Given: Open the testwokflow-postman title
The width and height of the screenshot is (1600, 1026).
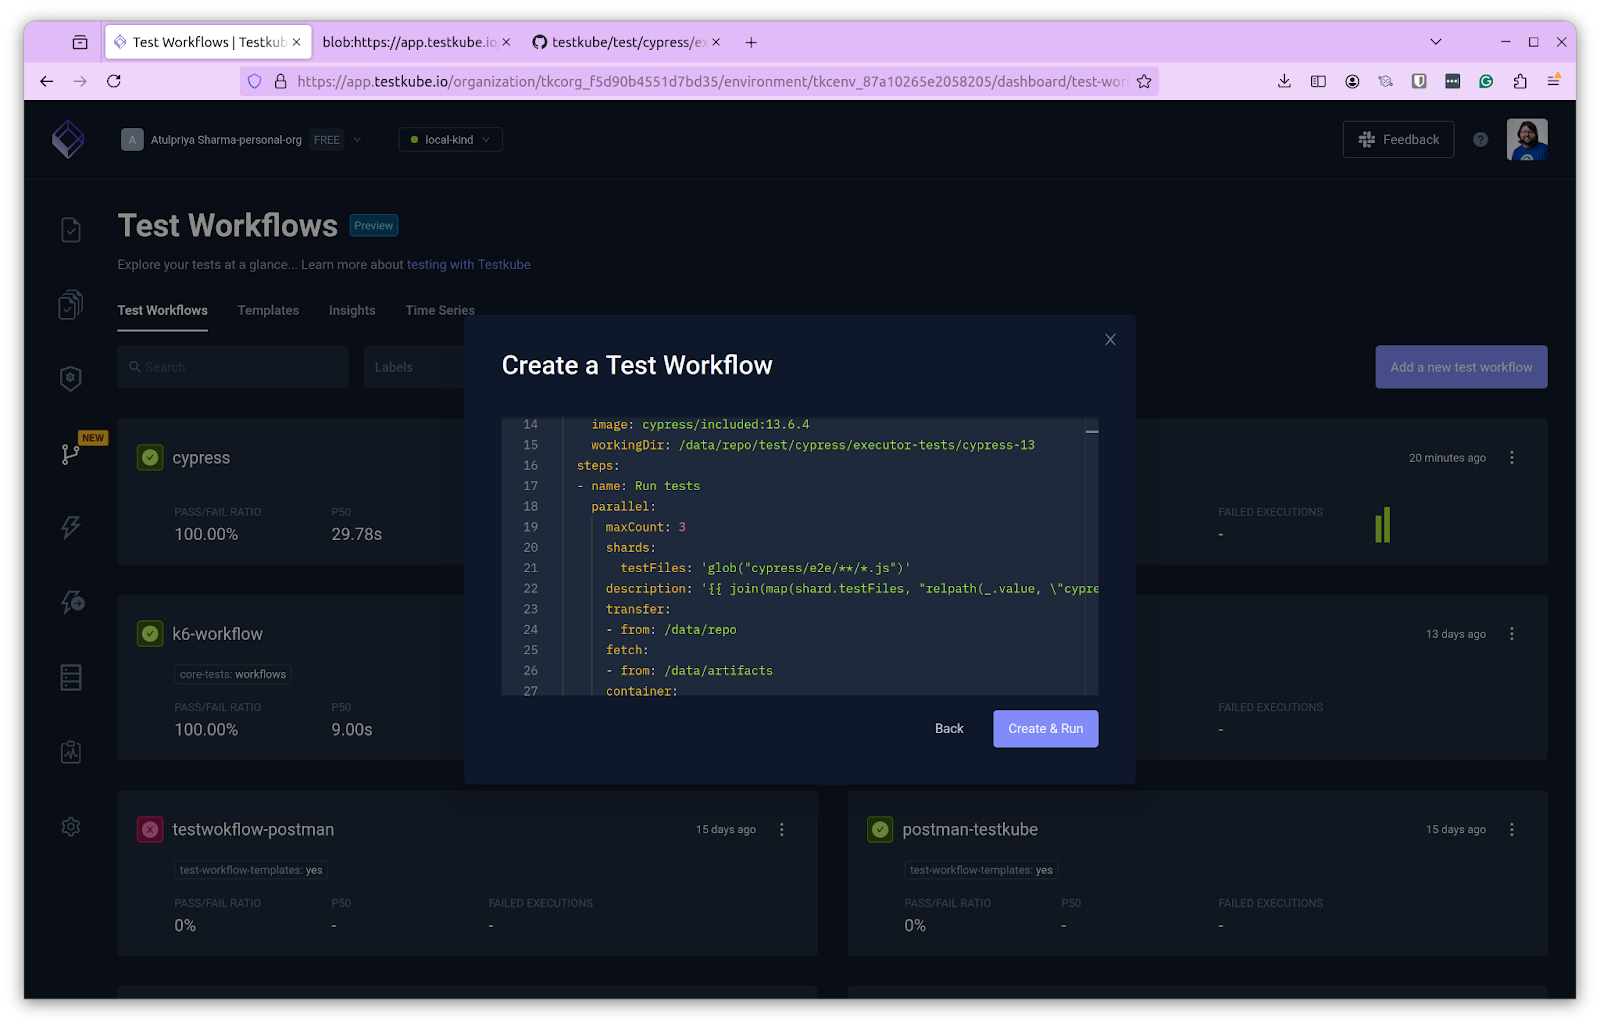Looking at the screenshot, I should (253, 829).
